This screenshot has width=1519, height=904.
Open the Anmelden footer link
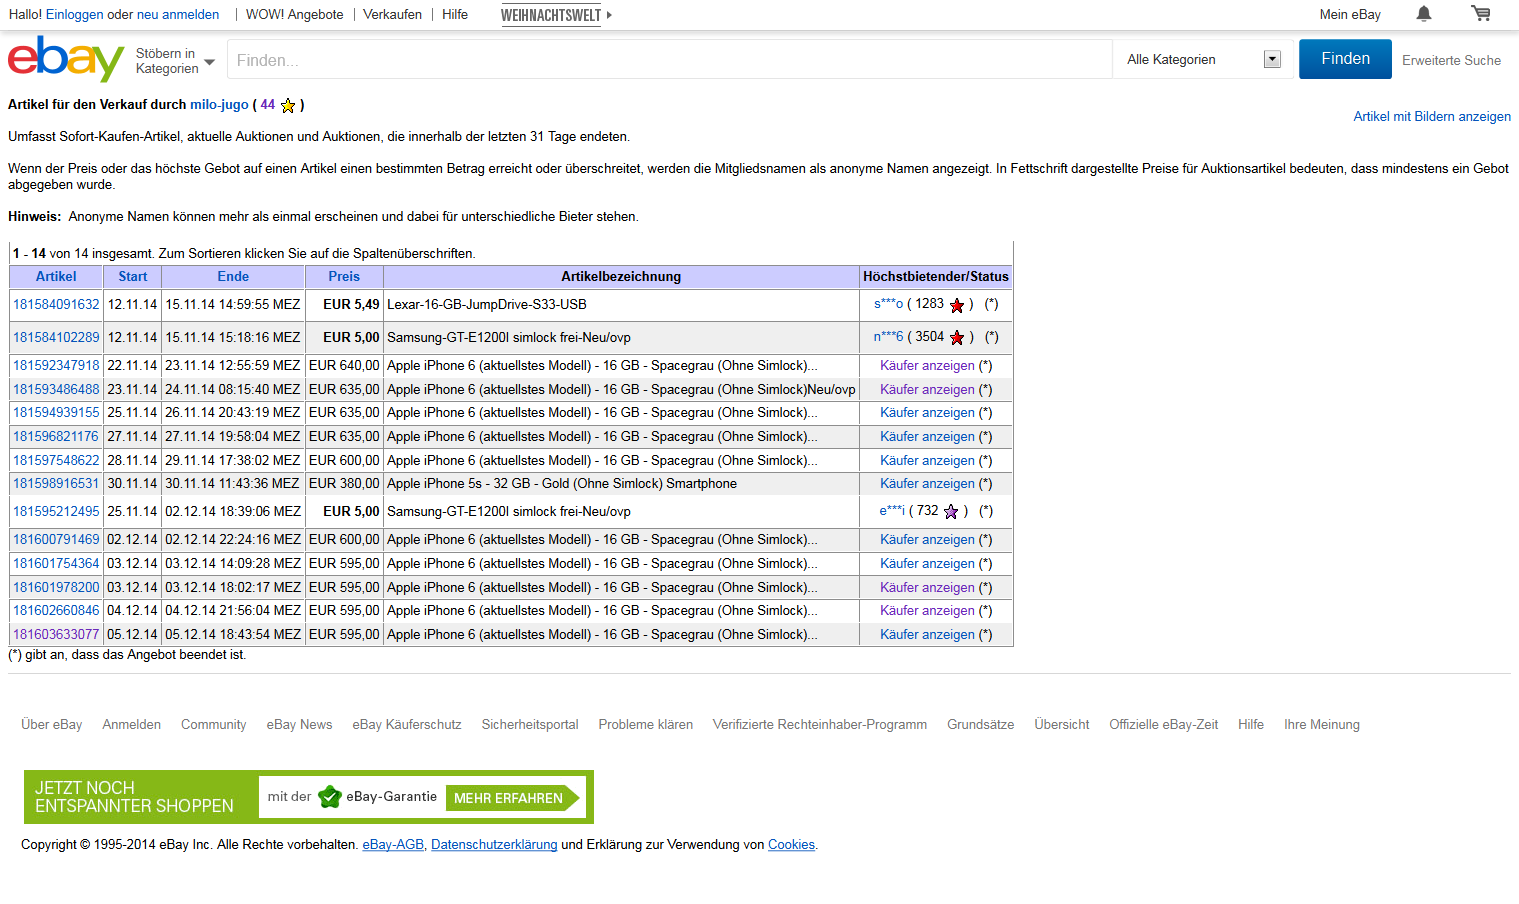pyautogui.click(x=131, y=724)
